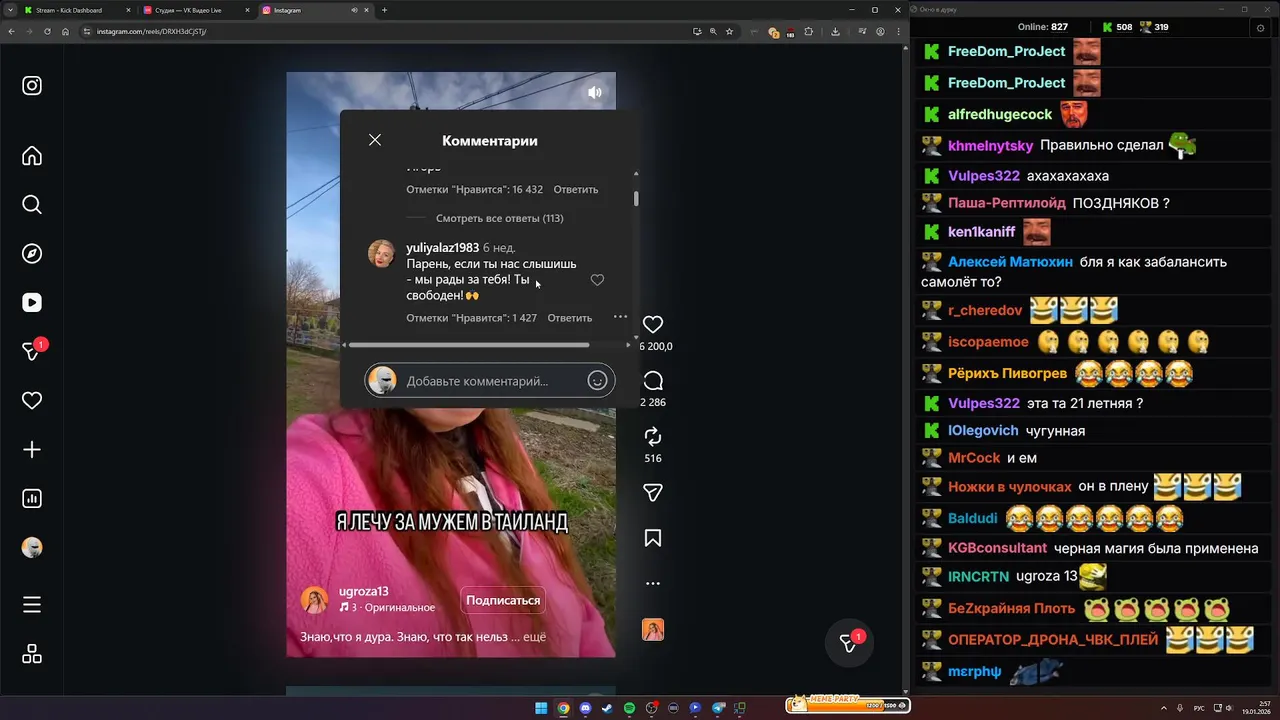The image size is (1280, 720).
Task: Open Instagram home logo in sidebar
Action: 32,86
